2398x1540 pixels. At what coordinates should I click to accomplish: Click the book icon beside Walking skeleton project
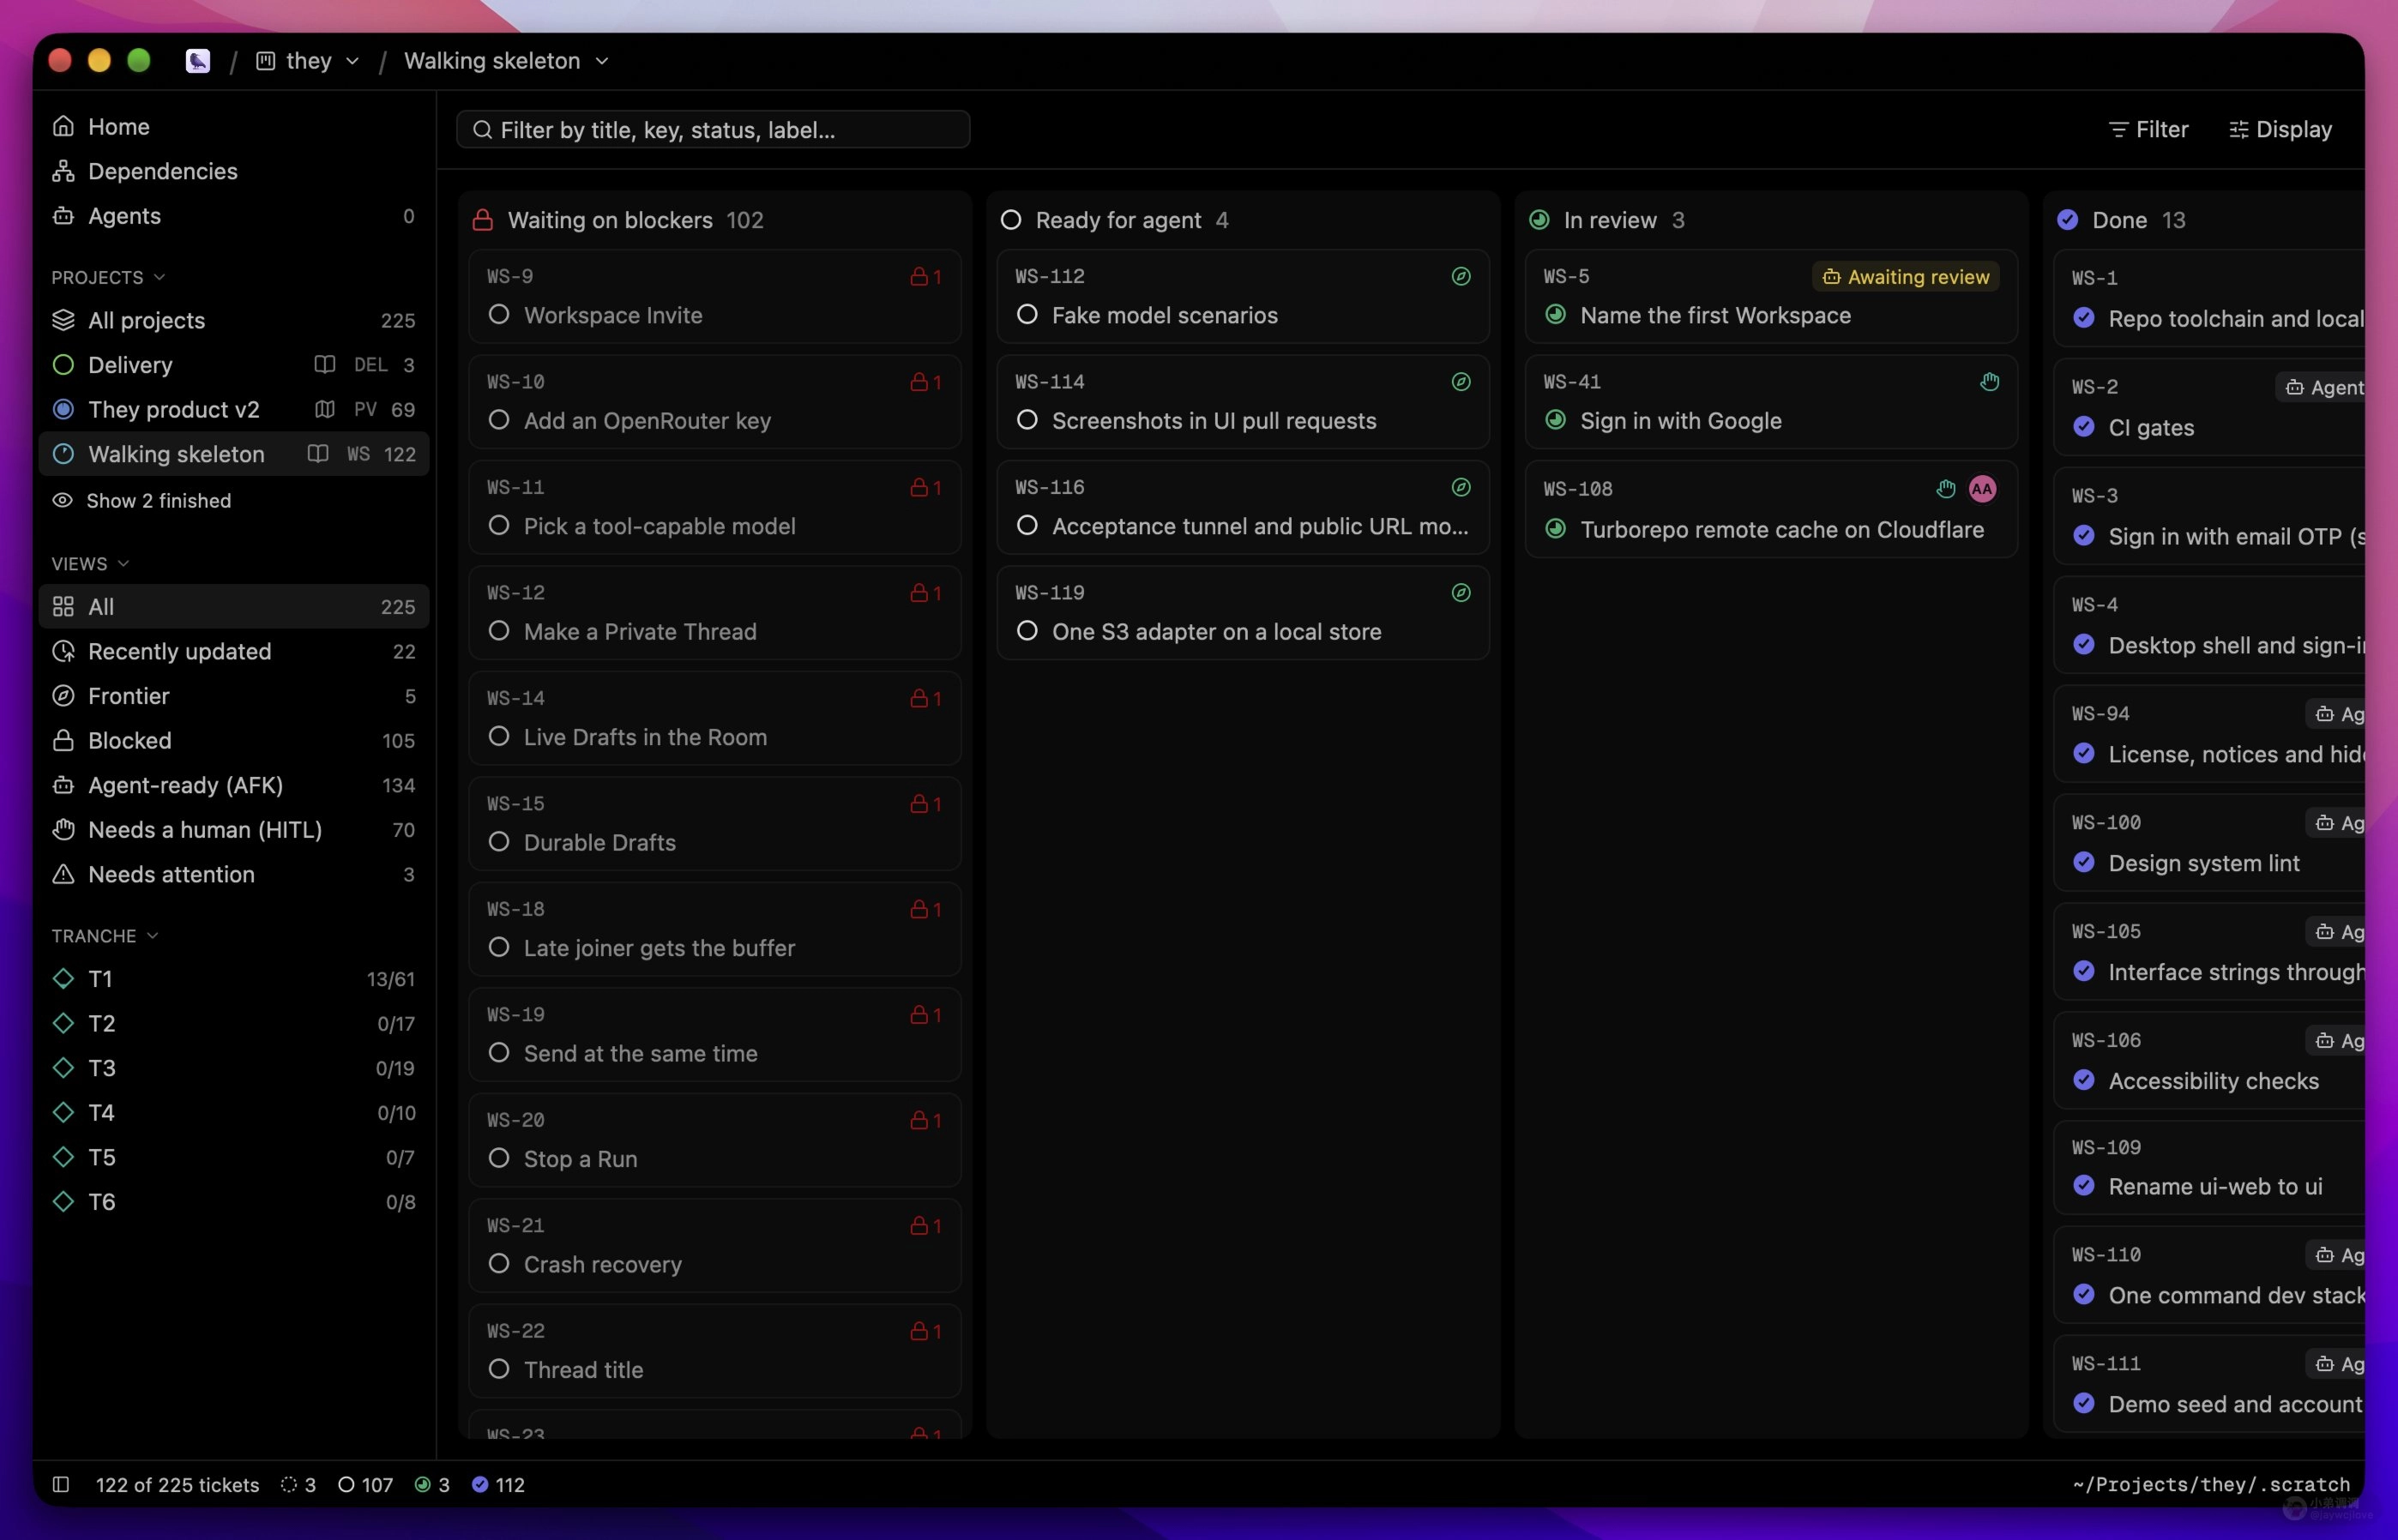click(318, 454)
